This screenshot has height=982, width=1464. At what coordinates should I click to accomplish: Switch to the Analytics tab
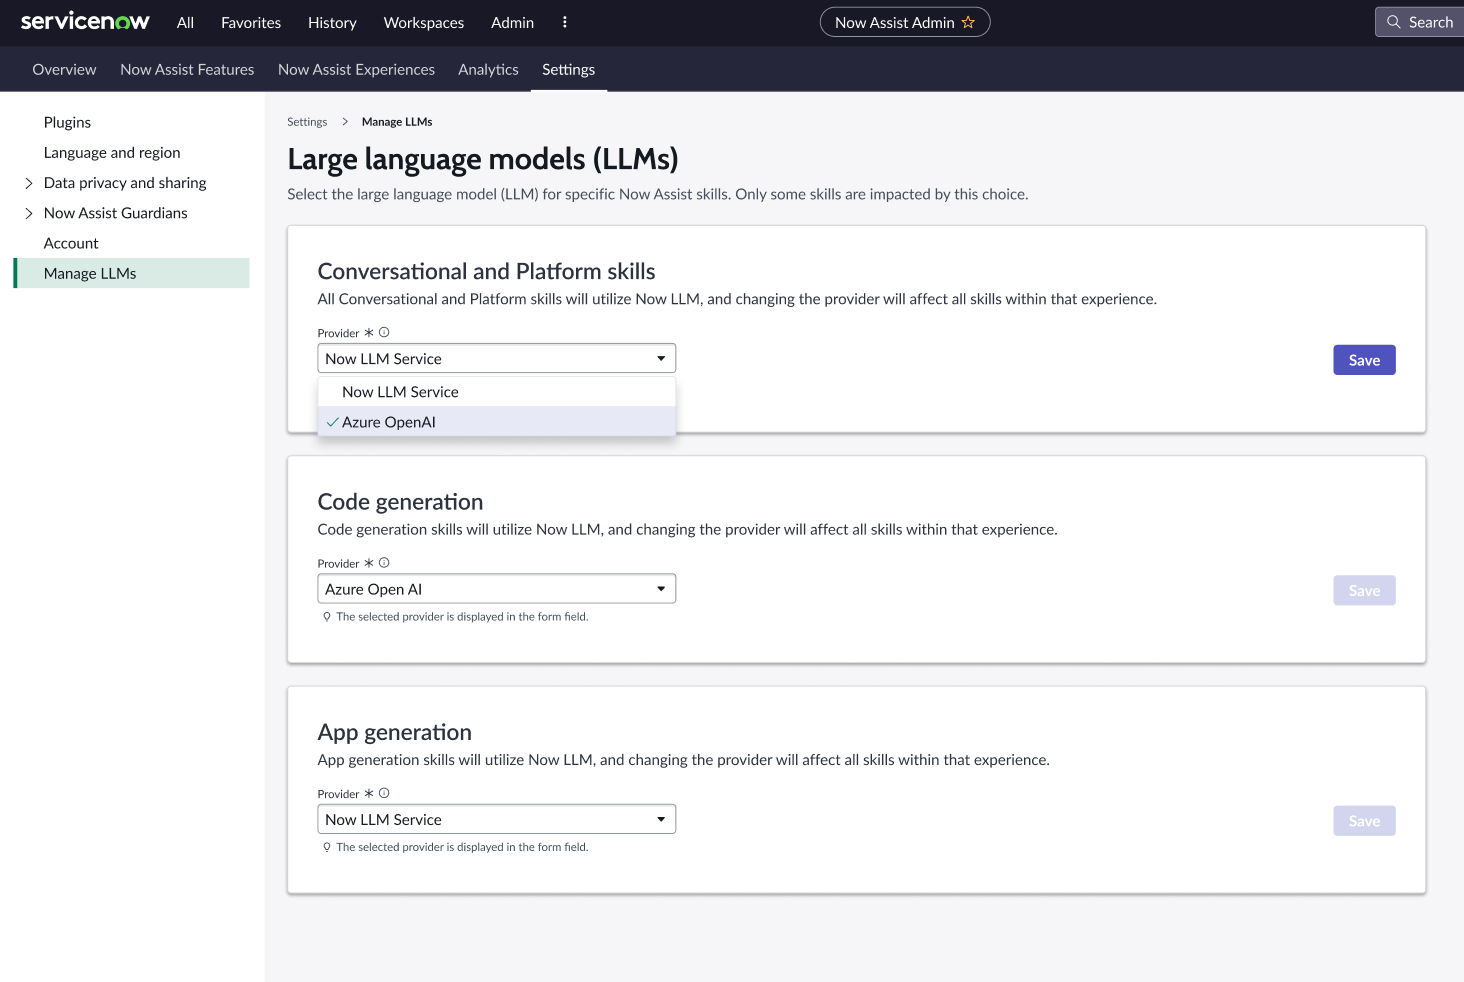coord(488,69)
